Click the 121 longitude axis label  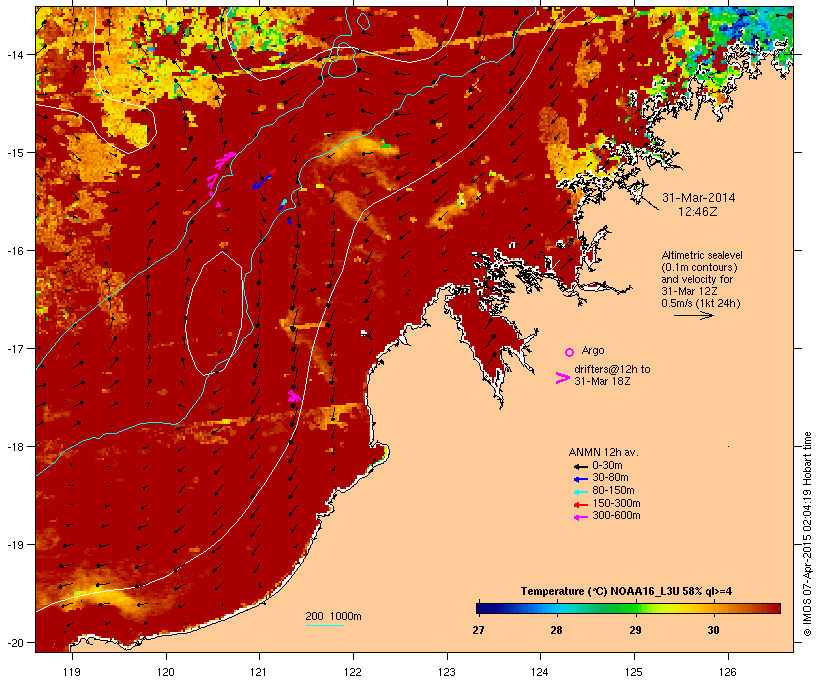pos(259,672)
